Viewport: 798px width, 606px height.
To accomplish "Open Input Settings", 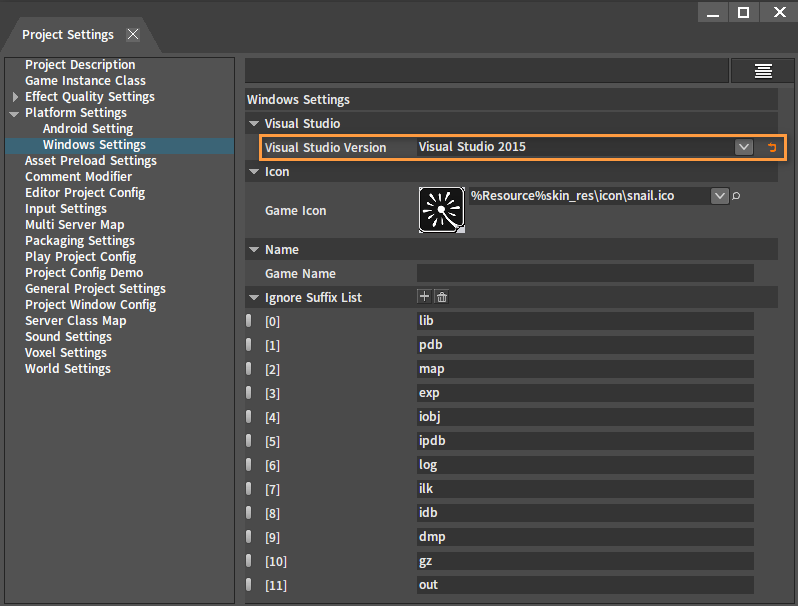I will tap(66, 209).
